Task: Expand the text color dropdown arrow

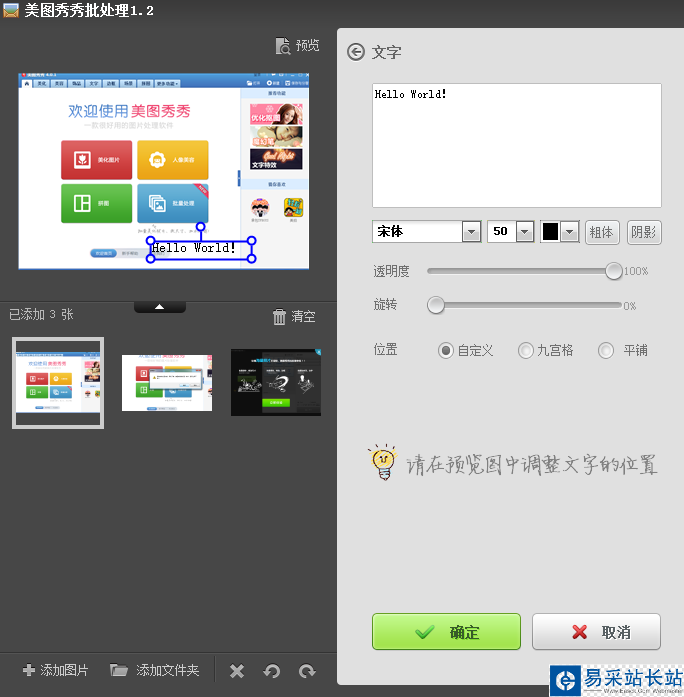Action: tap(570, 232)
